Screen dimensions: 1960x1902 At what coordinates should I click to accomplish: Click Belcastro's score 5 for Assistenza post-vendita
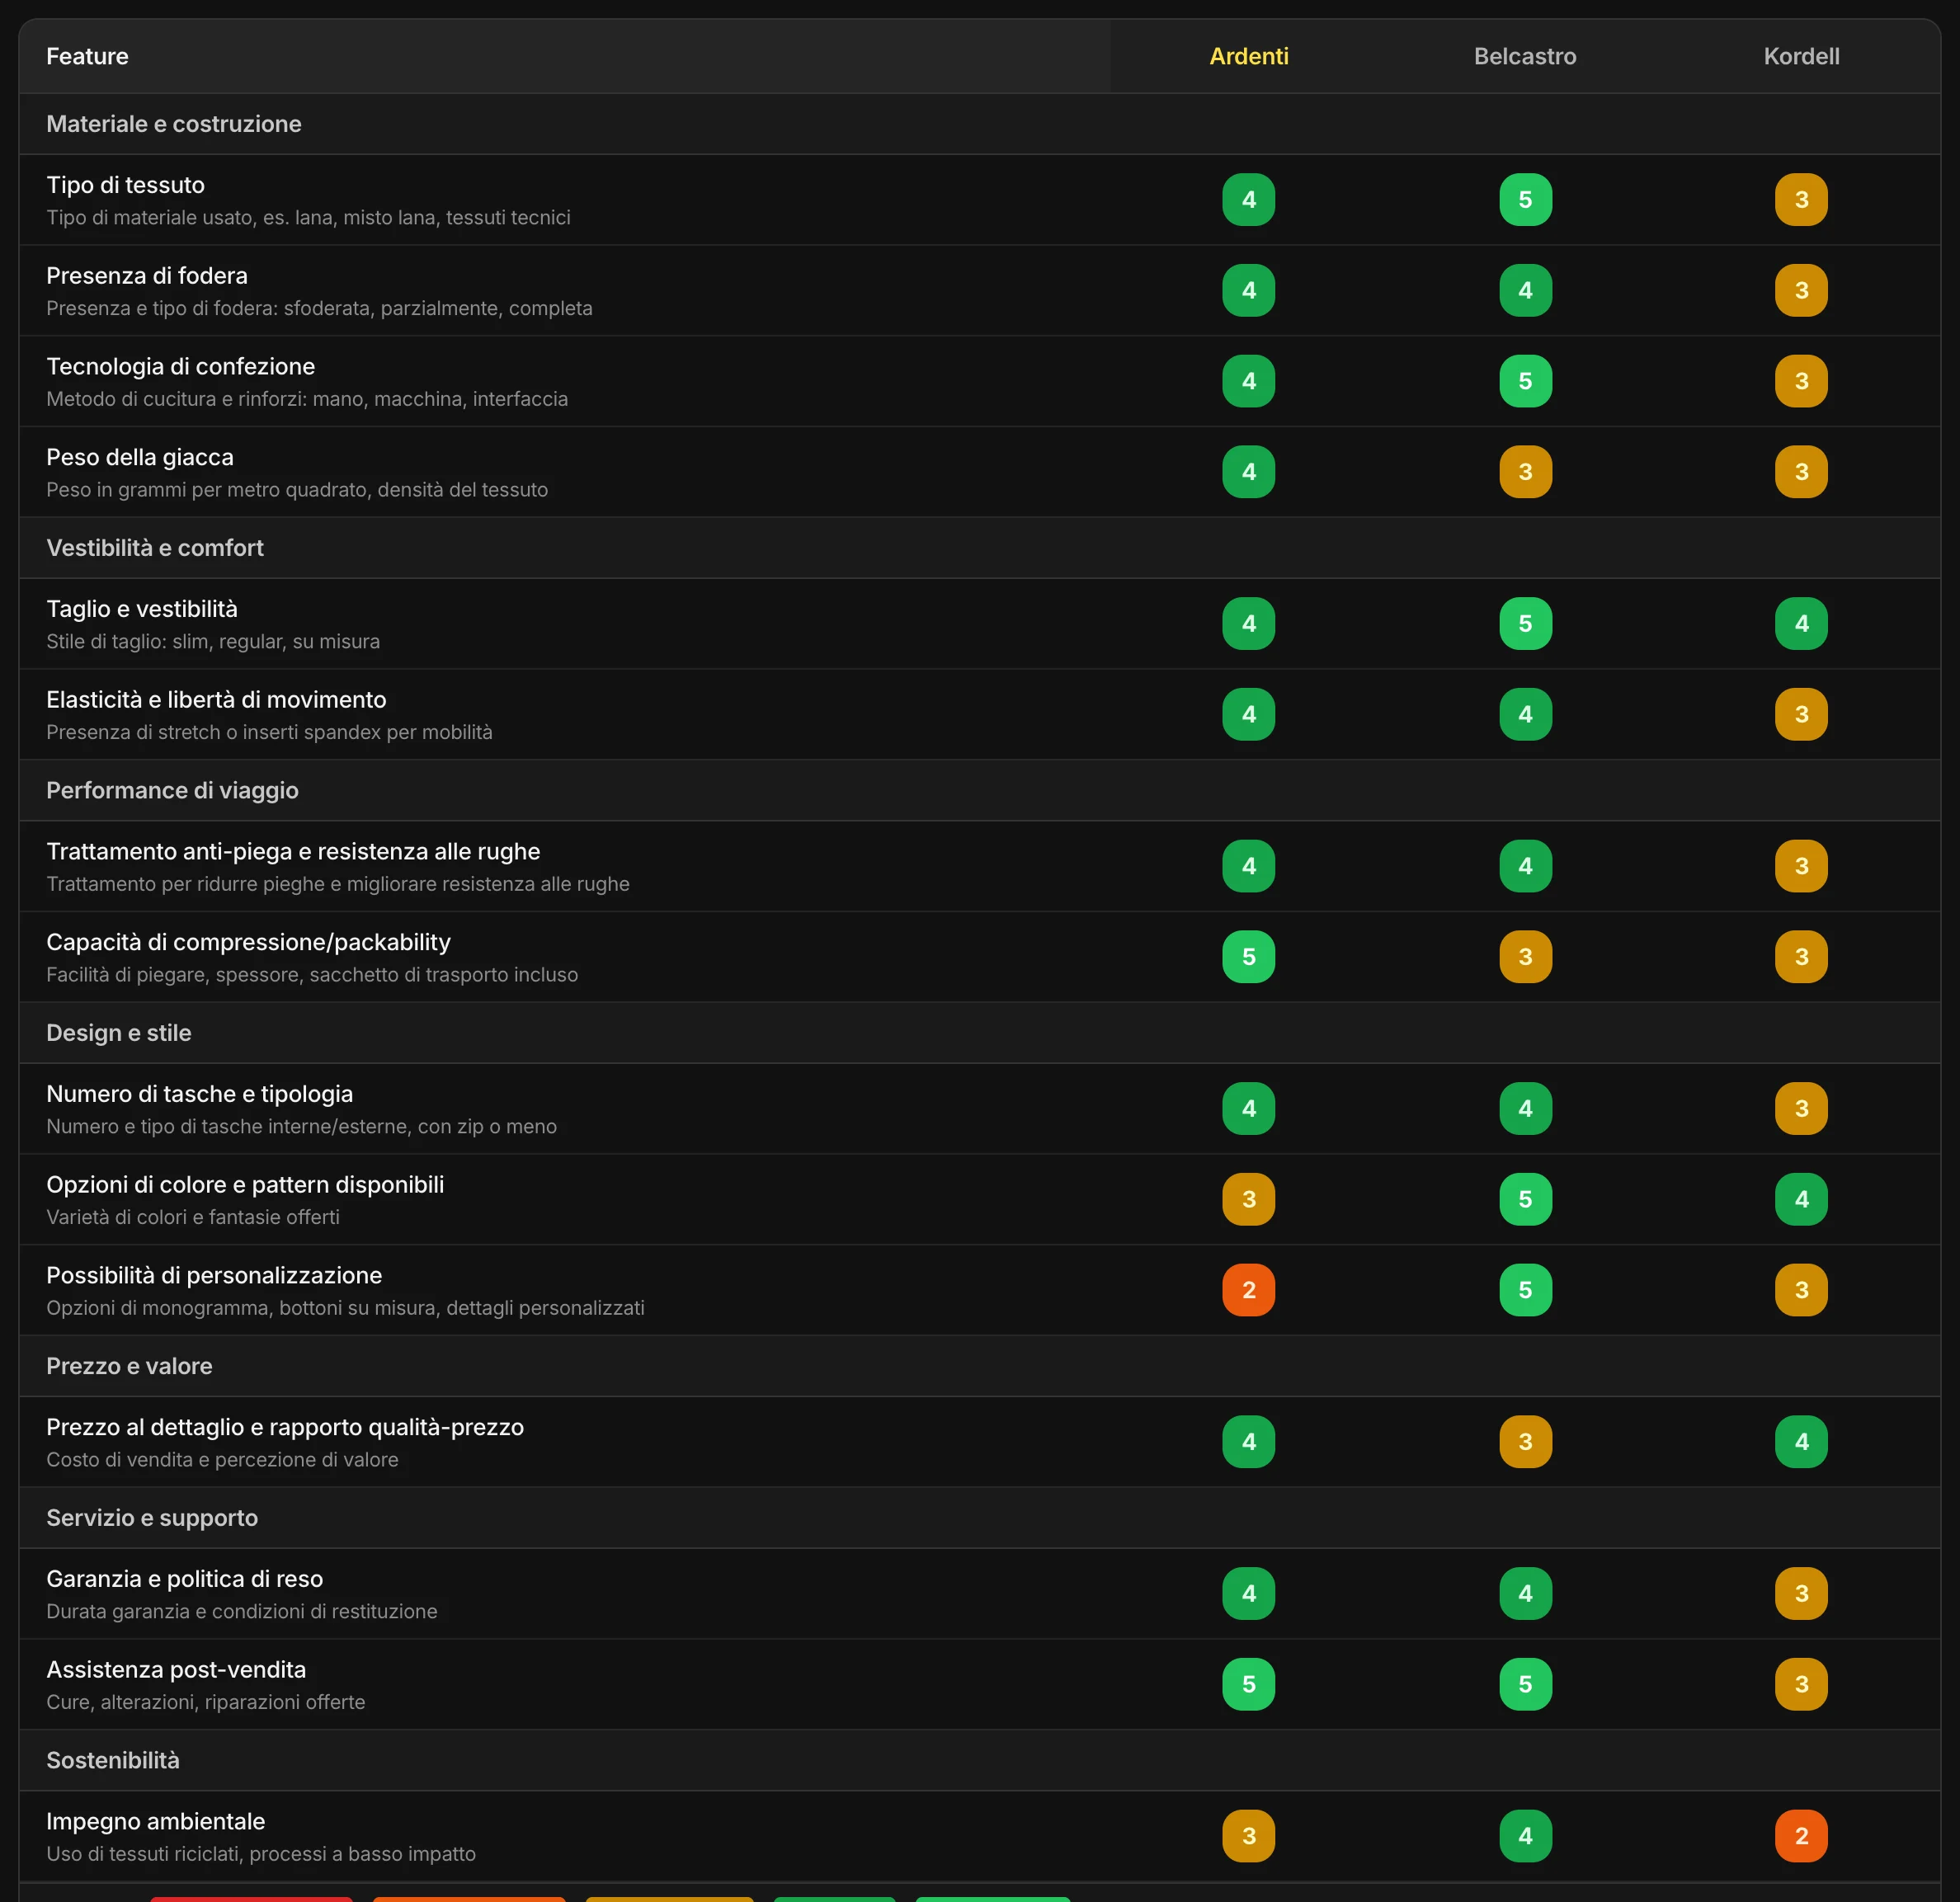point(1525,1684)
